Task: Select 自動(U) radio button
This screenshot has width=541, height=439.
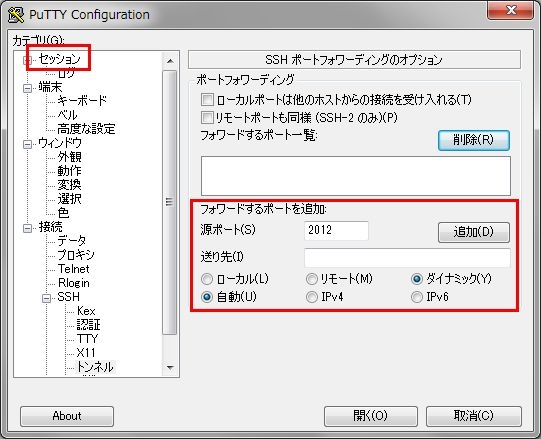Action: pos(207,297)
